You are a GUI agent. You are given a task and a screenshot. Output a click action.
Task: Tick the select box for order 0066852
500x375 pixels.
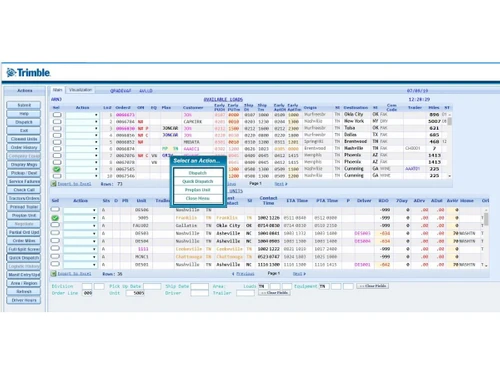click(x=57, y=142)
